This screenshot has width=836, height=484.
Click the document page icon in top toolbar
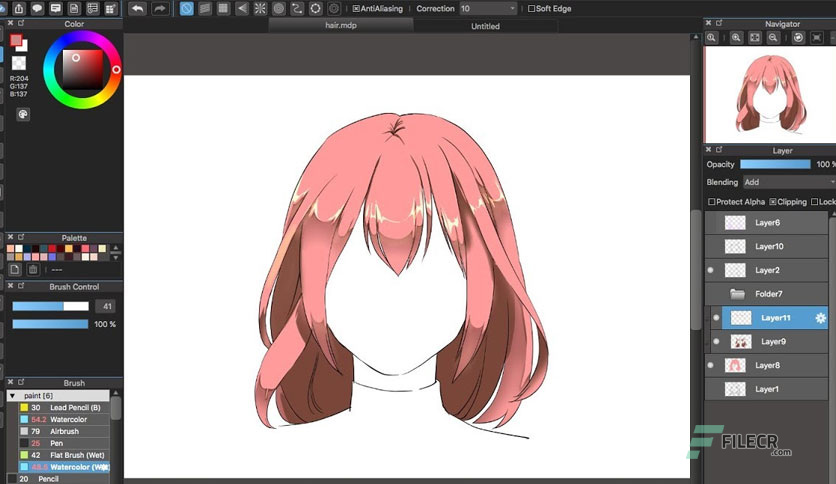[x=74, y=8]
